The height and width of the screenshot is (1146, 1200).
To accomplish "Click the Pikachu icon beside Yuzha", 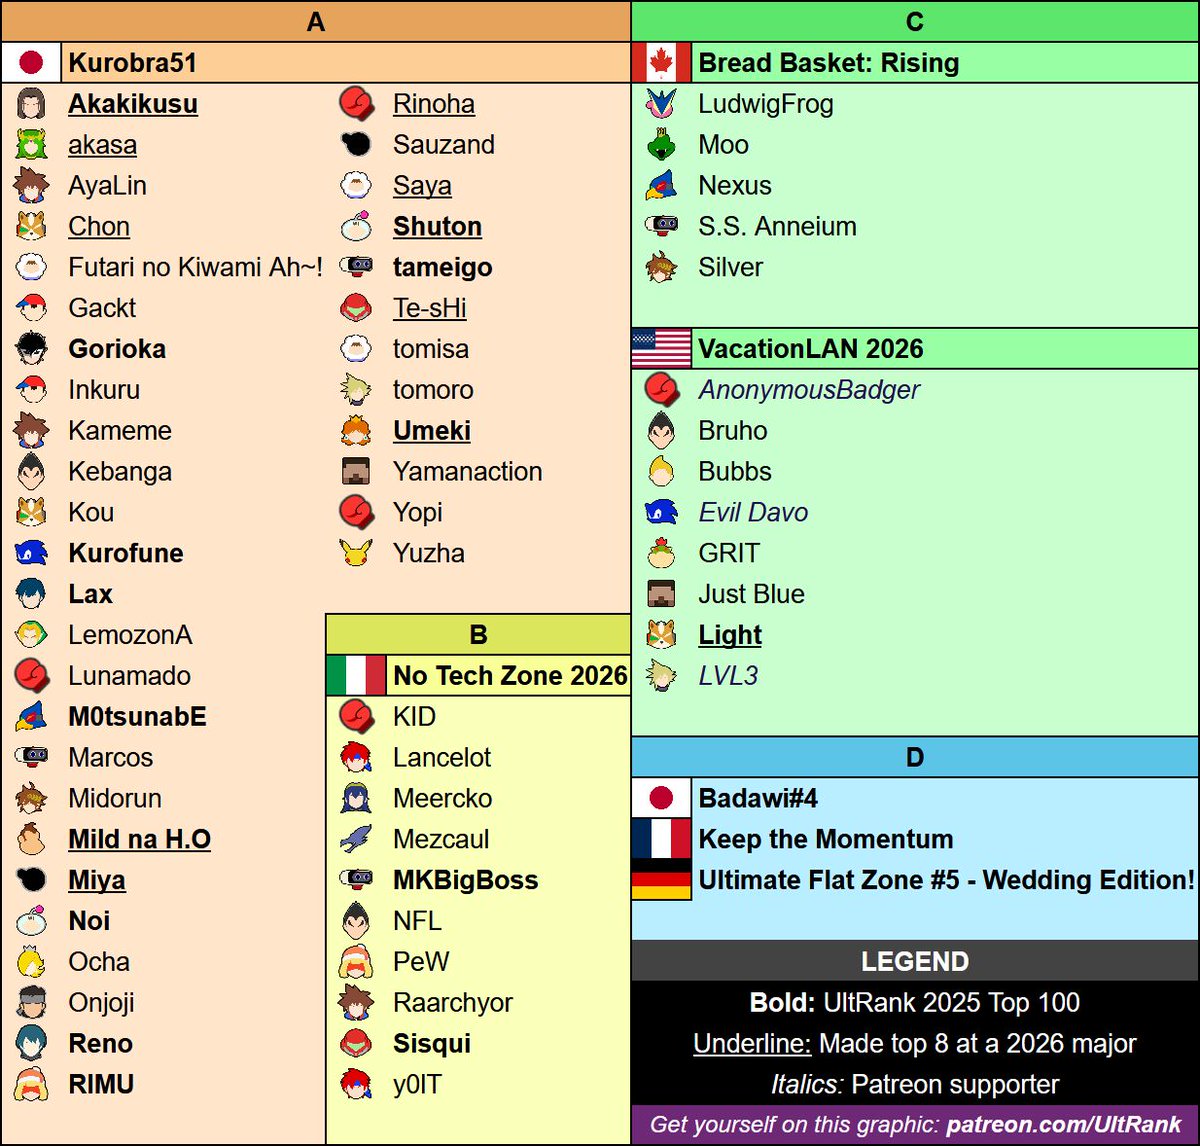I will point(356,553).
